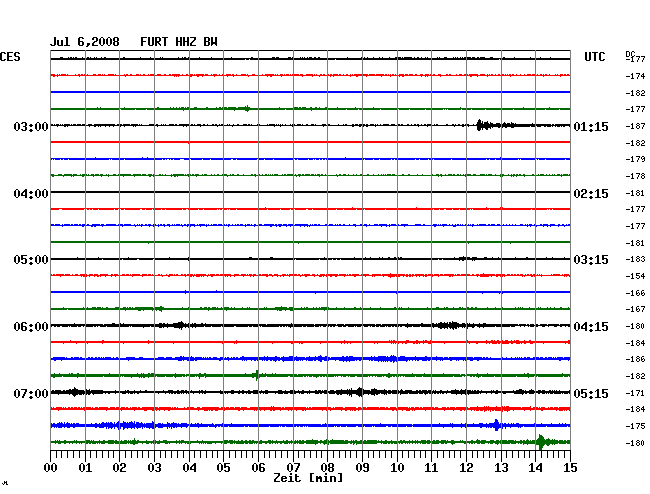Select the DC offset value -167
650x494 pixels.
point(635,309)
